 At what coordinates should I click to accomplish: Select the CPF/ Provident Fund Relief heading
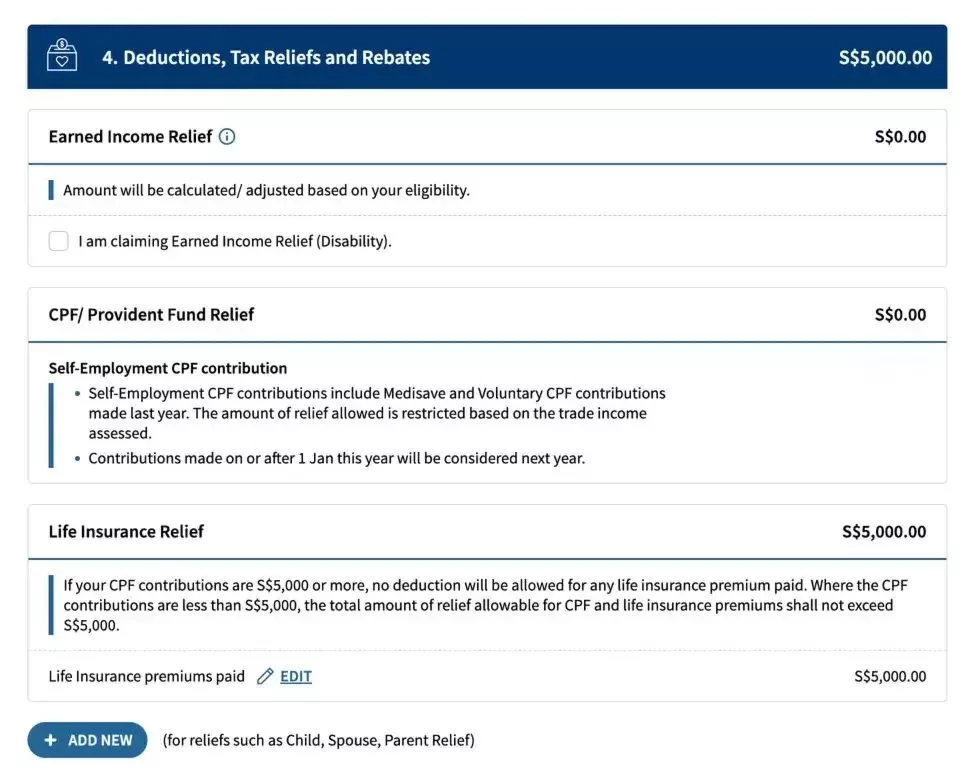coord(151,315)
